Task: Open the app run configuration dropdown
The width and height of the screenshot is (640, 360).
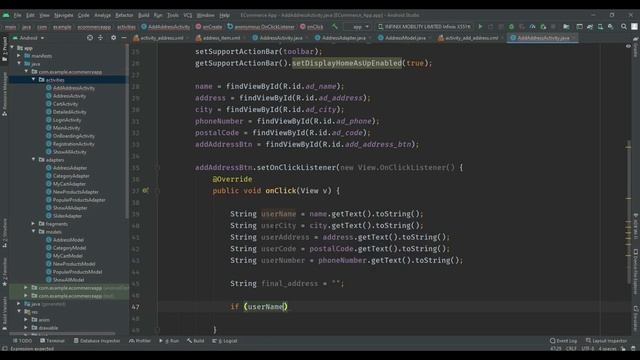Action: coord(357,27)
